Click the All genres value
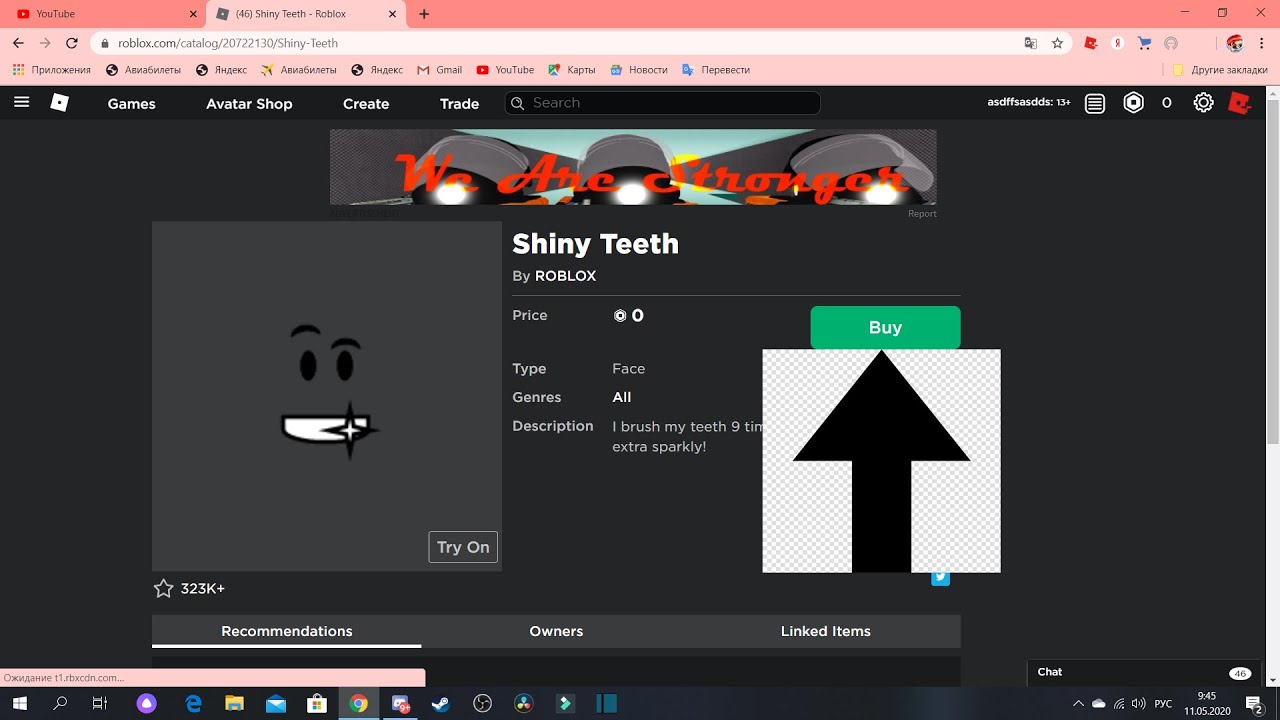Screen dimensions: 1280x720 click(x=622, y=397)
